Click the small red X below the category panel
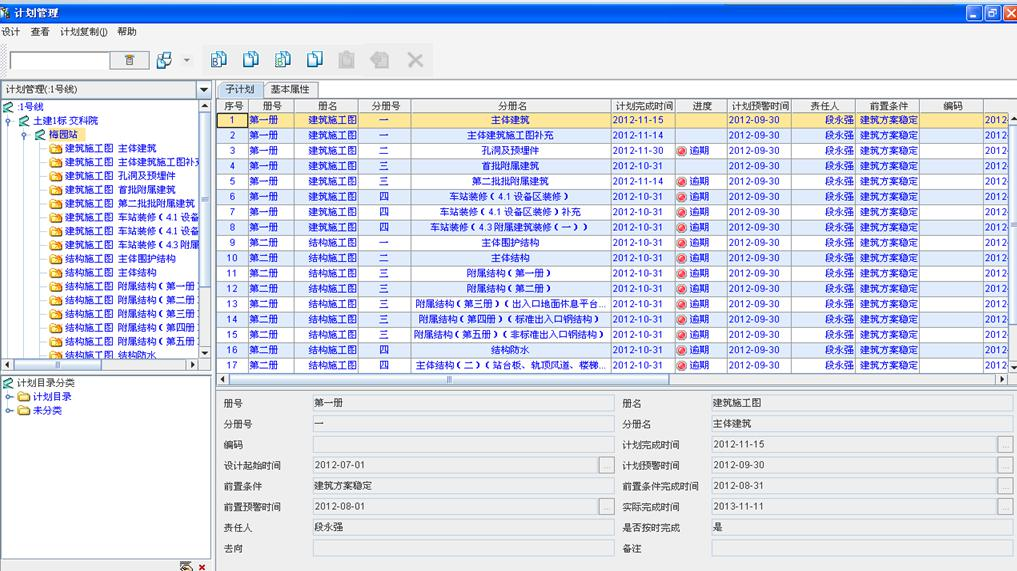The height and width of the screenshot is (571, 1017). 202,567
